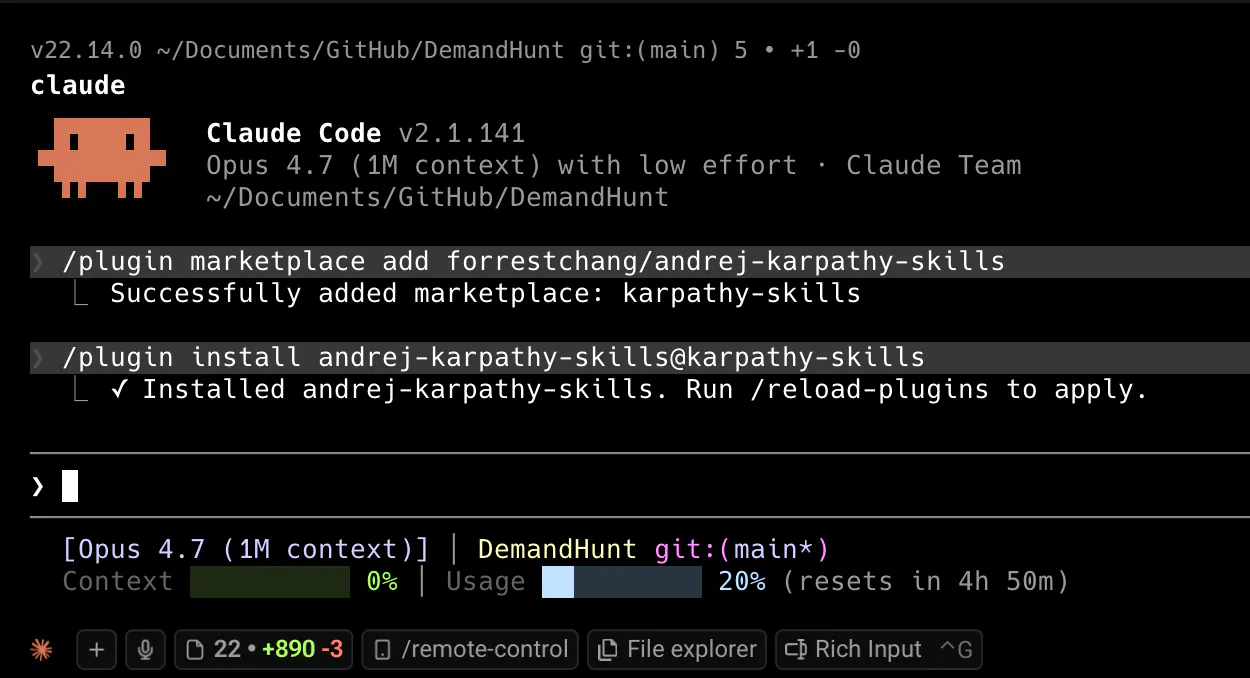The width and height of the screenshot is (1250, 678).
Task: Click 'Claude Code v2.1.141' version text
Action: (x=365, y=133)
